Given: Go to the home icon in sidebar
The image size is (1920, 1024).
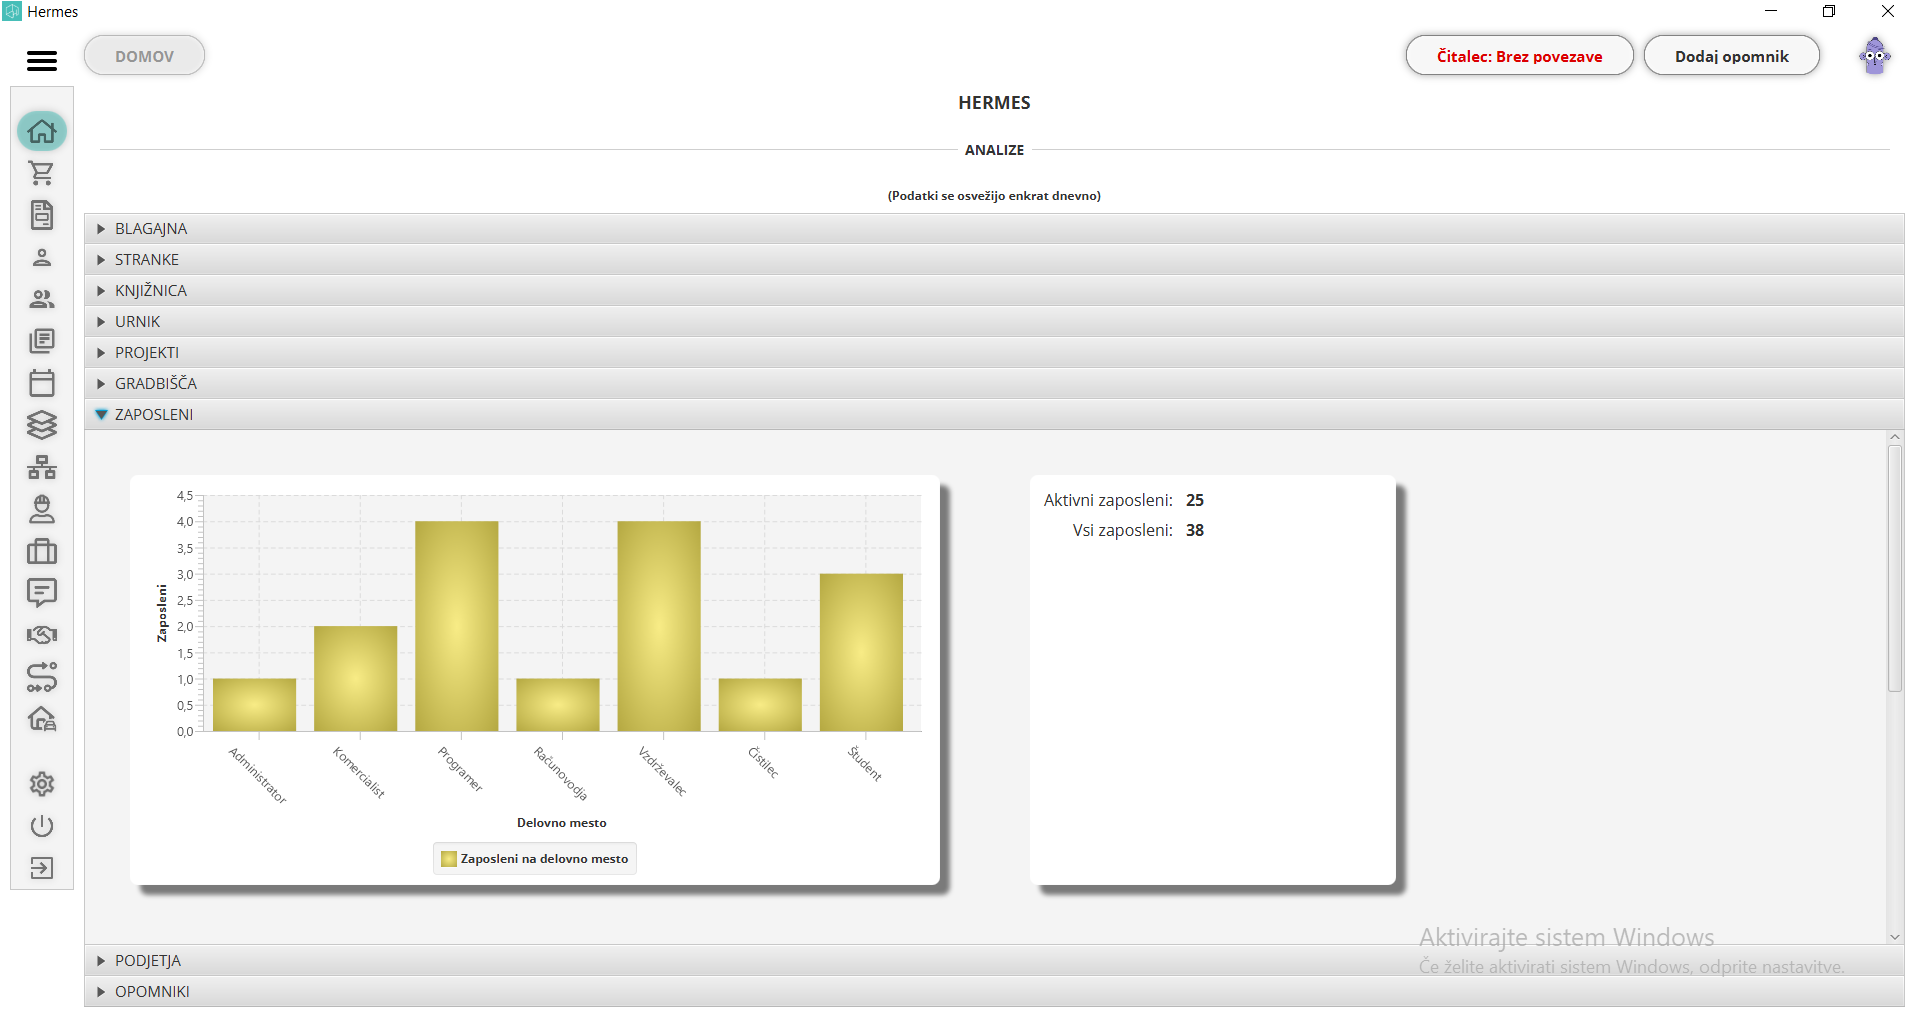Looking at the screenshot, I should (42, 131).
